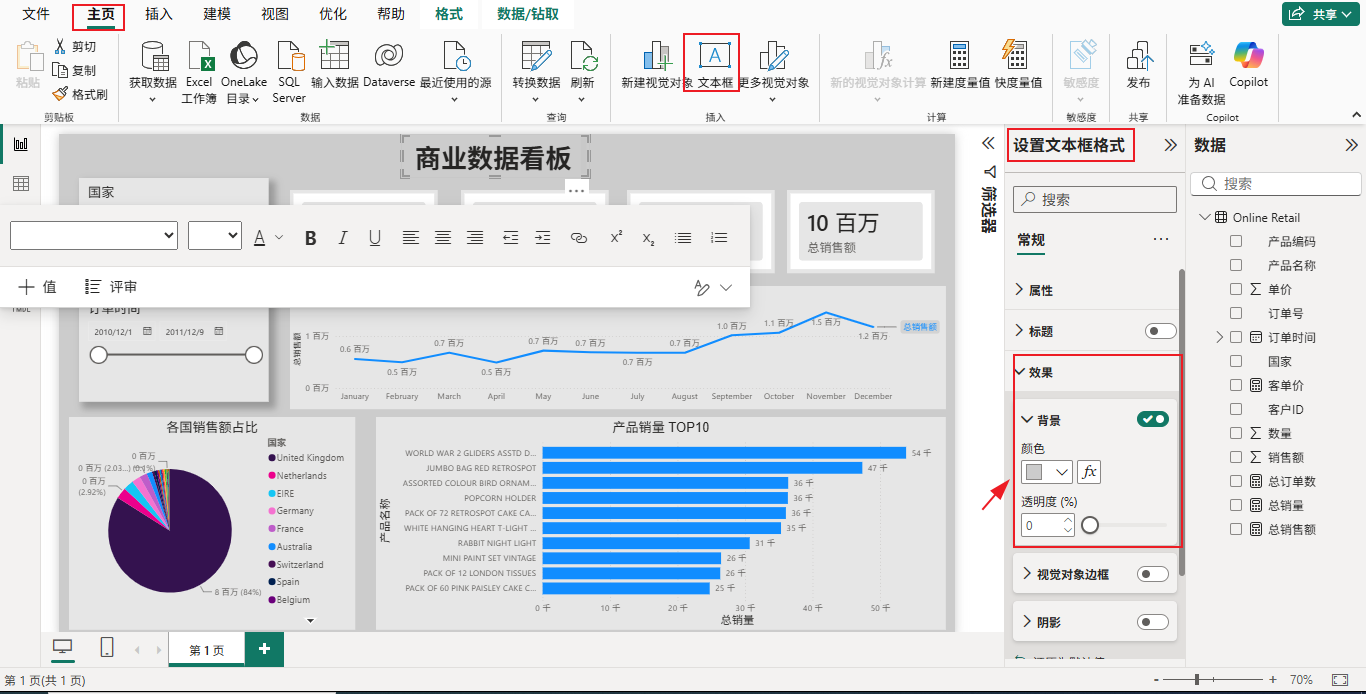Toggle italic in text toolbar
Viewport: 1366px width, 694px height.
click(343, 238)
